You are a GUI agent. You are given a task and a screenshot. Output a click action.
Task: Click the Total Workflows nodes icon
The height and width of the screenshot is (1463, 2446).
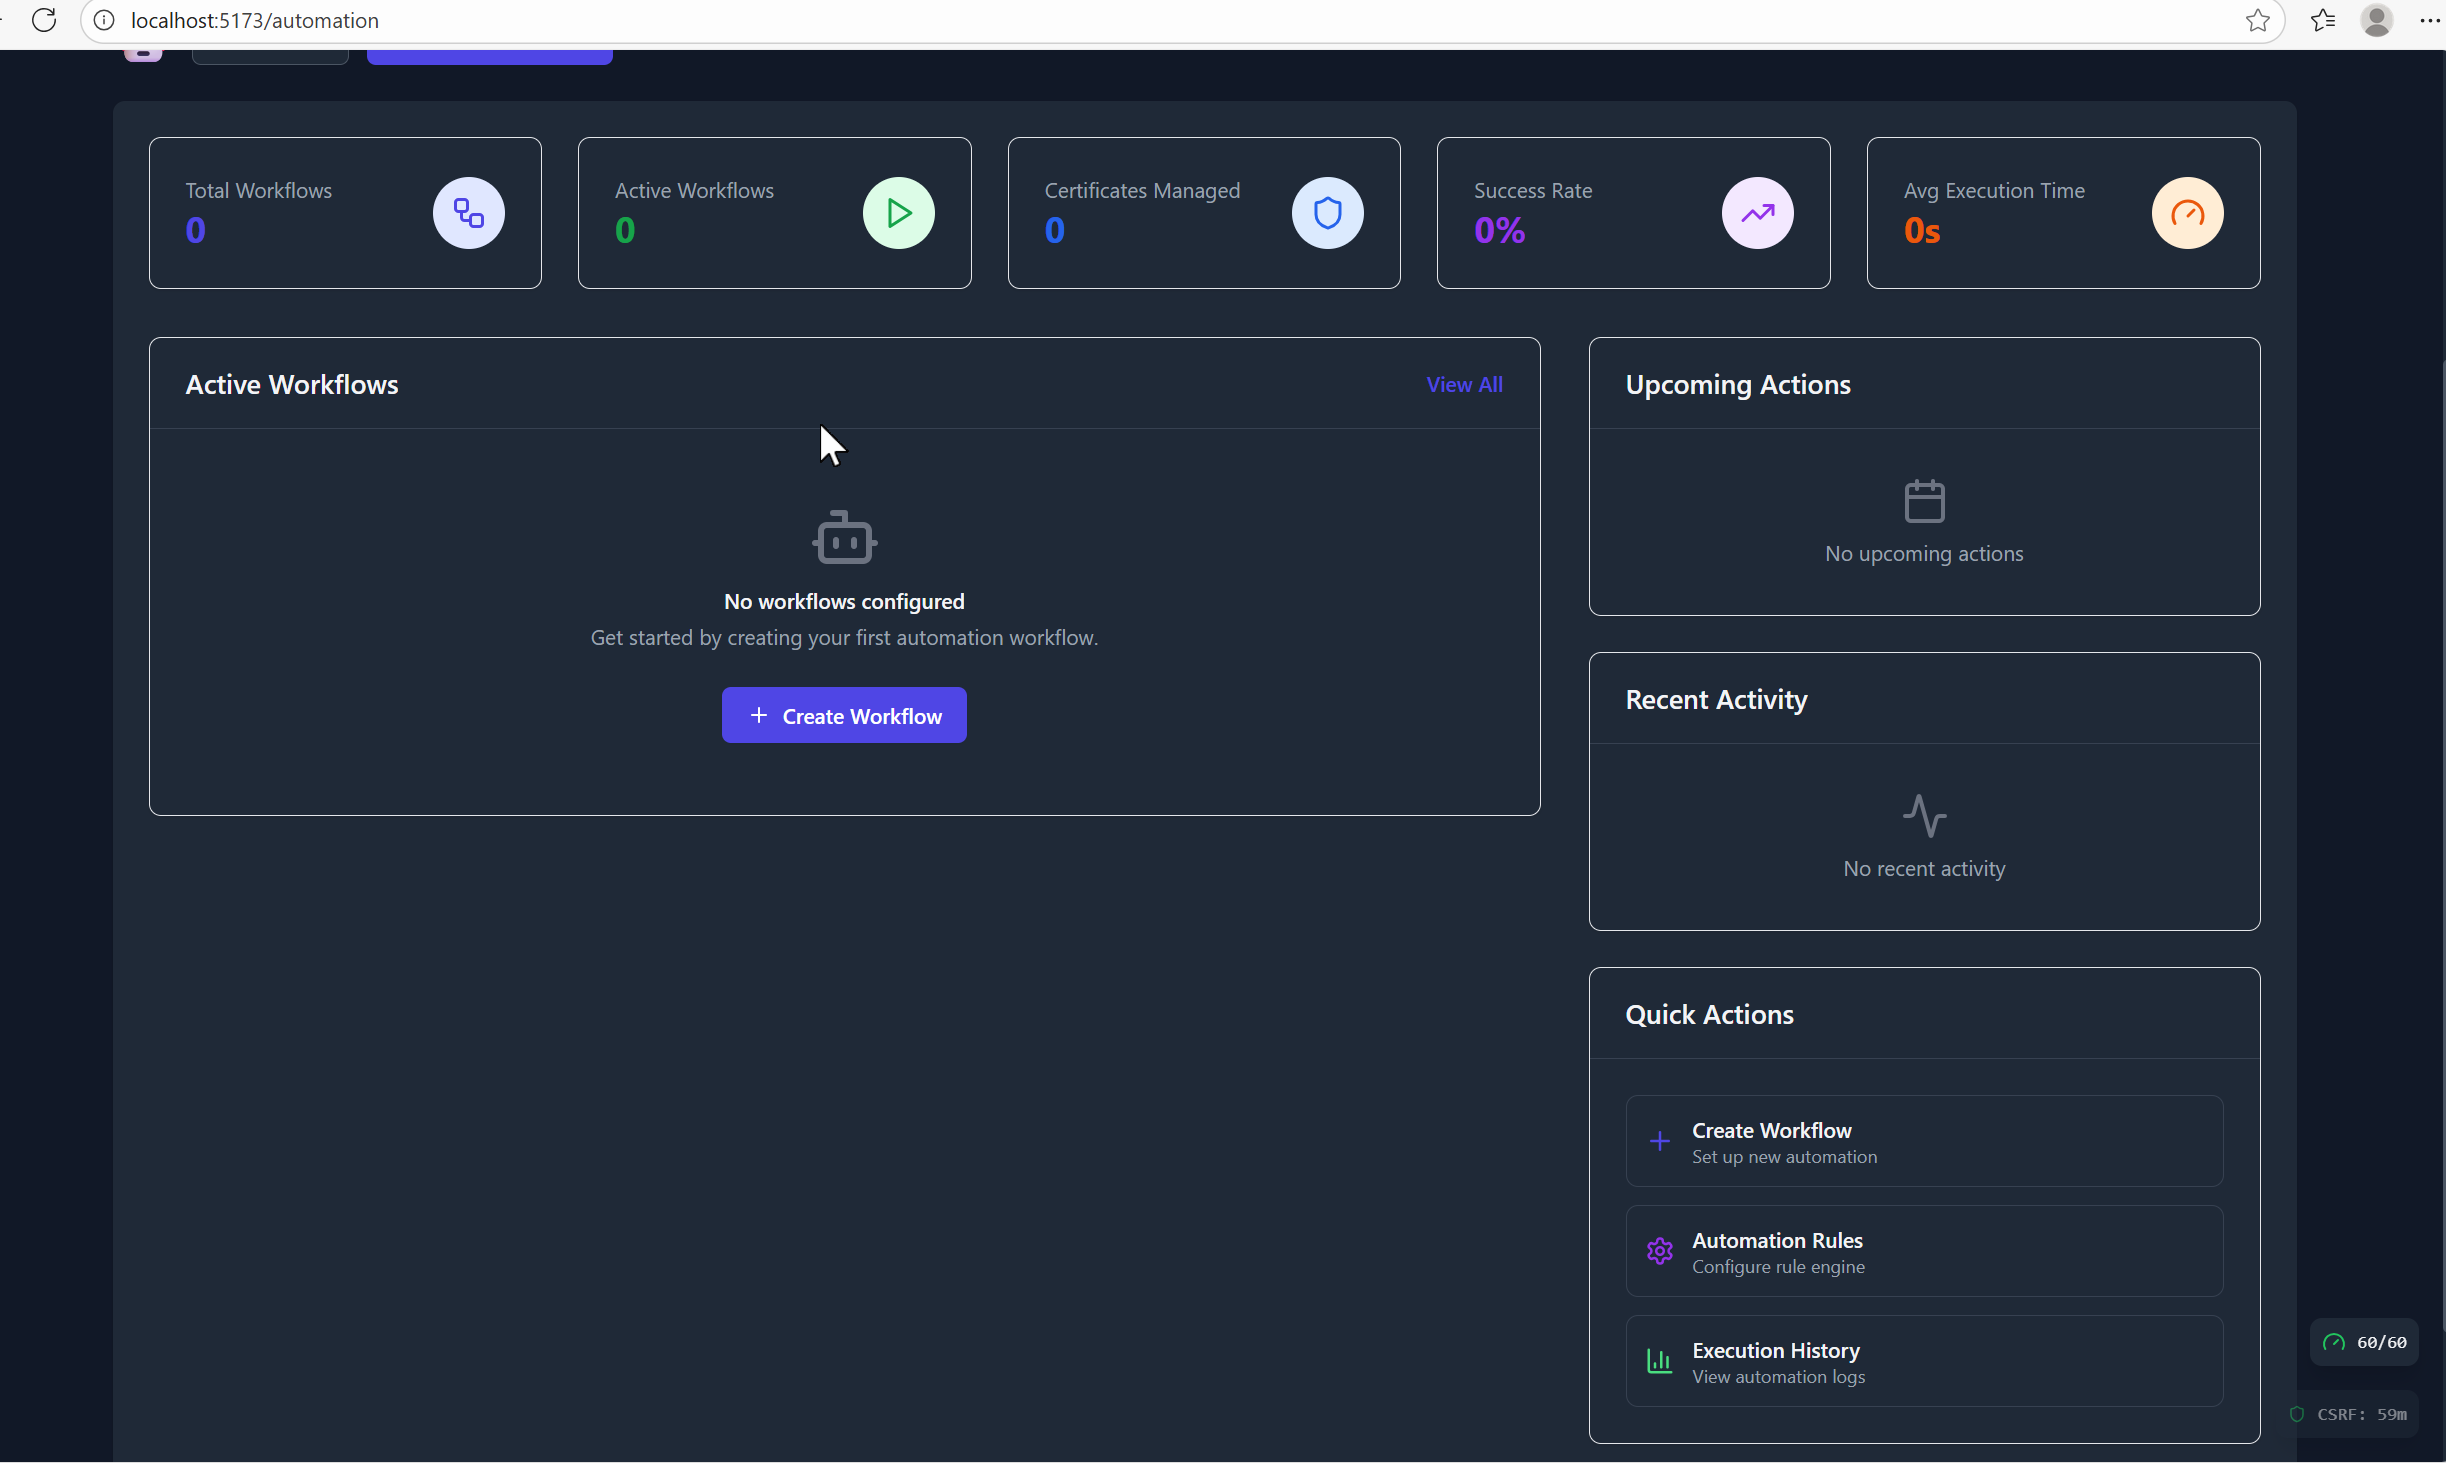pyautogui.click(x=468, y=213)
